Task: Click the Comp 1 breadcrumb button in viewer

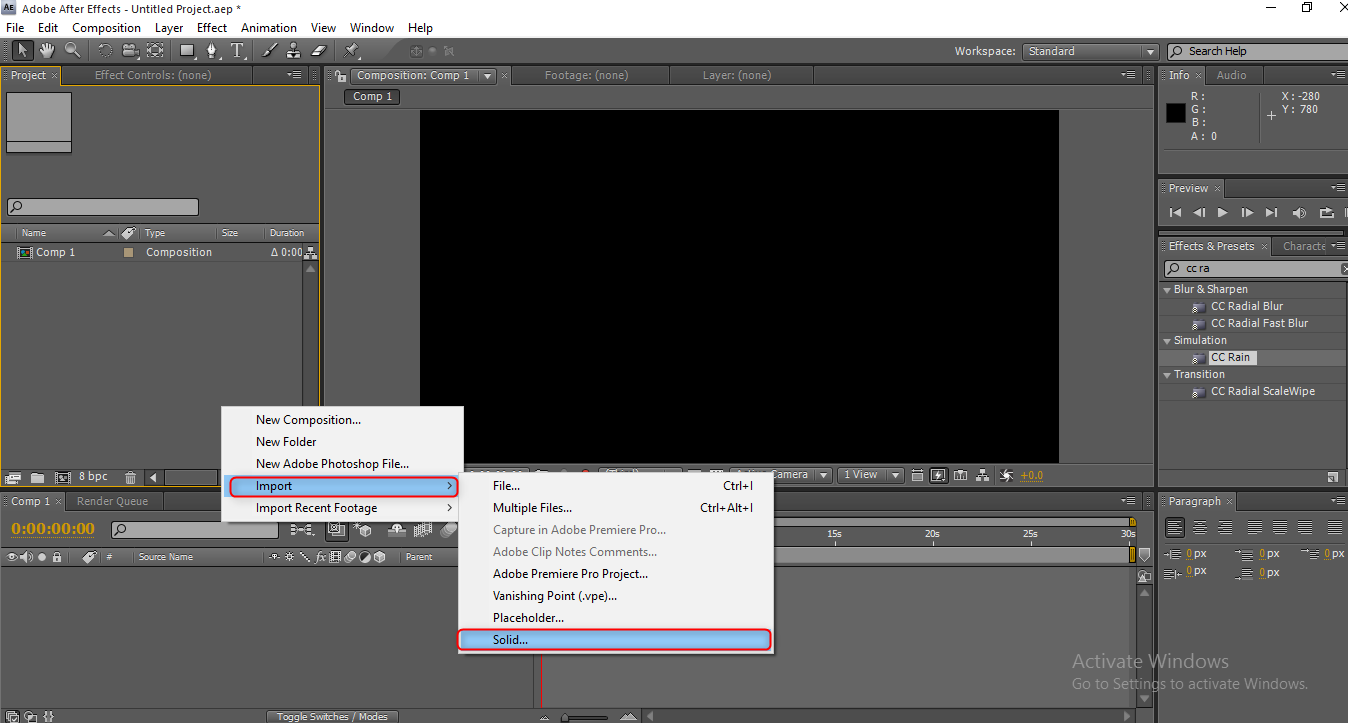Action: (373, 97)
